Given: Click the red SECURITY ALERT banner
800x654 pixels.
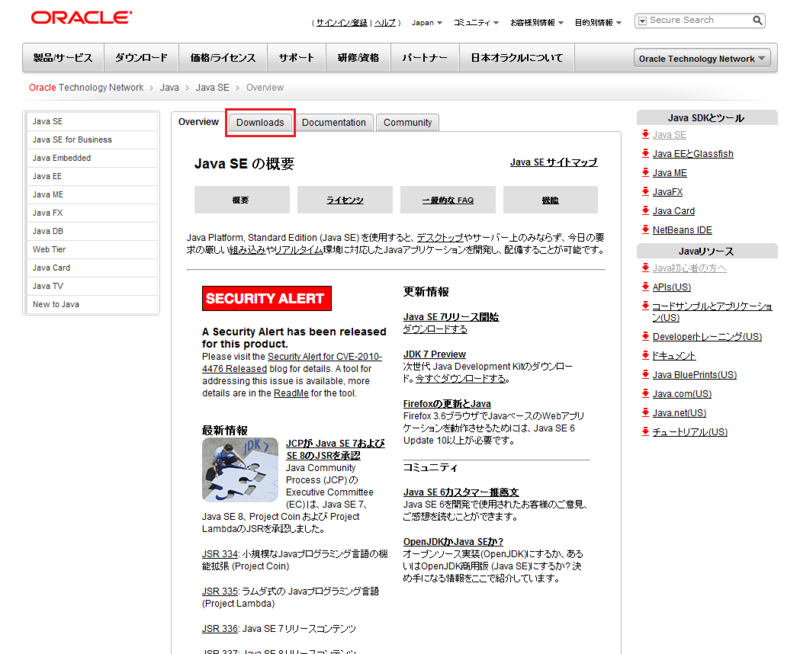Looking at the screenshot, I should pos(267,298).
